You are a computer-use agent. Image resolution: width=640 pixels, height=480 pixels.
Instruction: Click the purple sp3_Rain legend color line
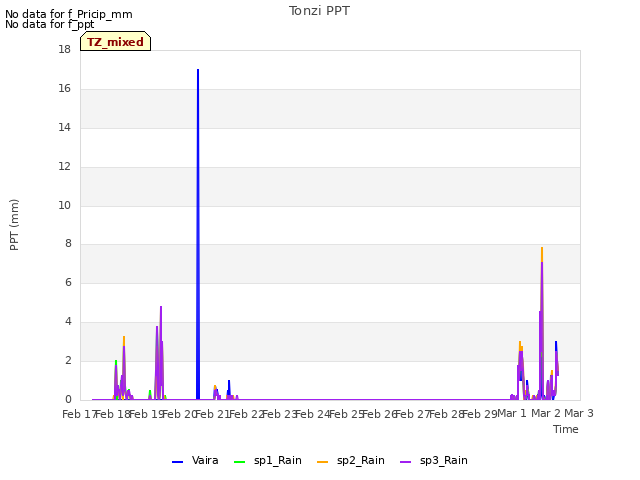[406, 462]
